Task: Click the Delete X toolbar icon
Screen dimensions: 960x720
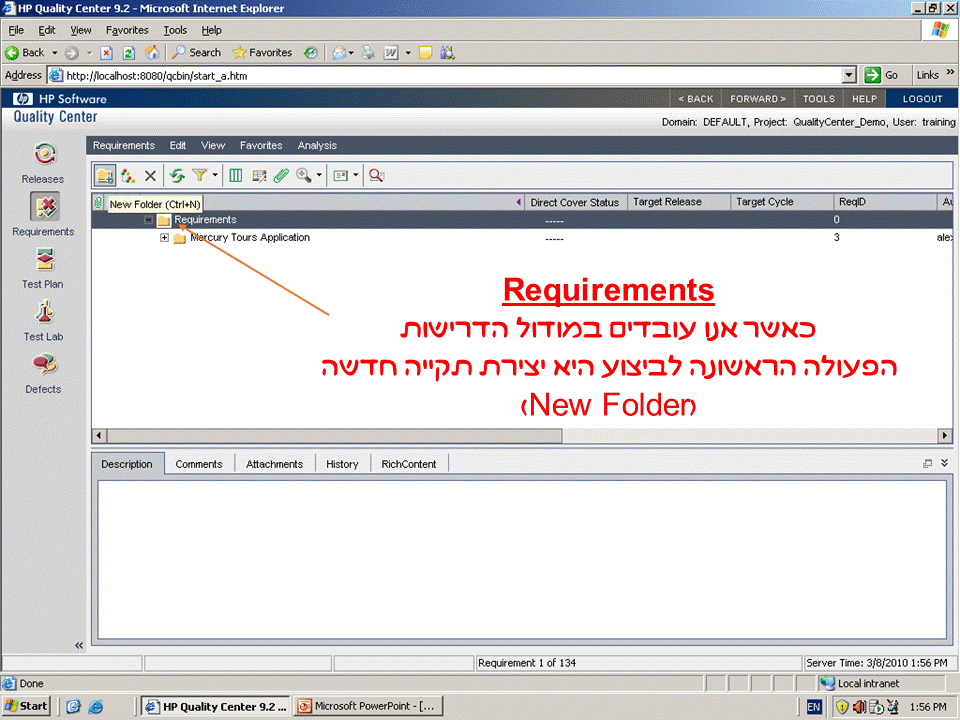Action: pyautogui.click(x=150, y=176)
